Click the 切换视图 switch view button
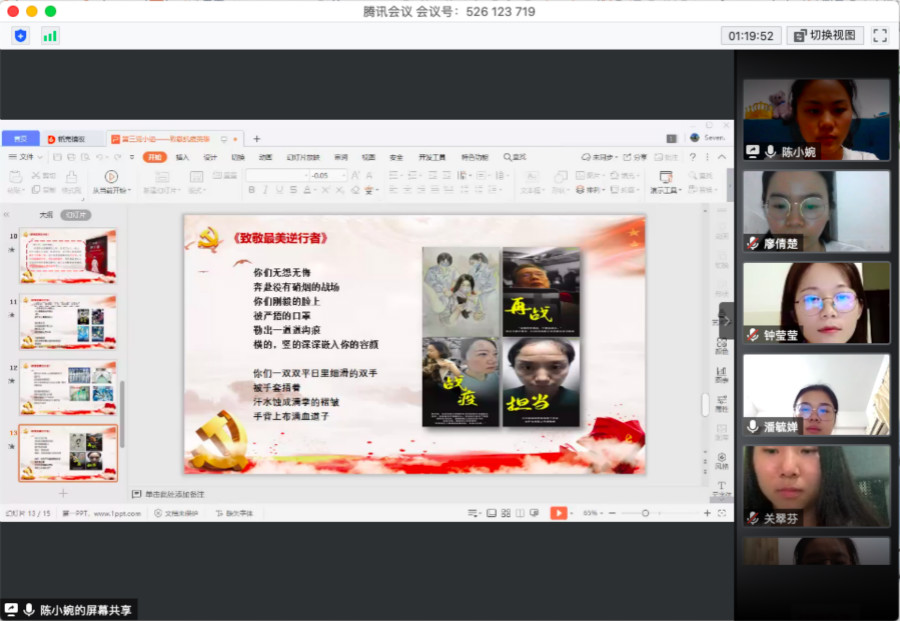This screenshot has height=621, width=900. point(825,36)
